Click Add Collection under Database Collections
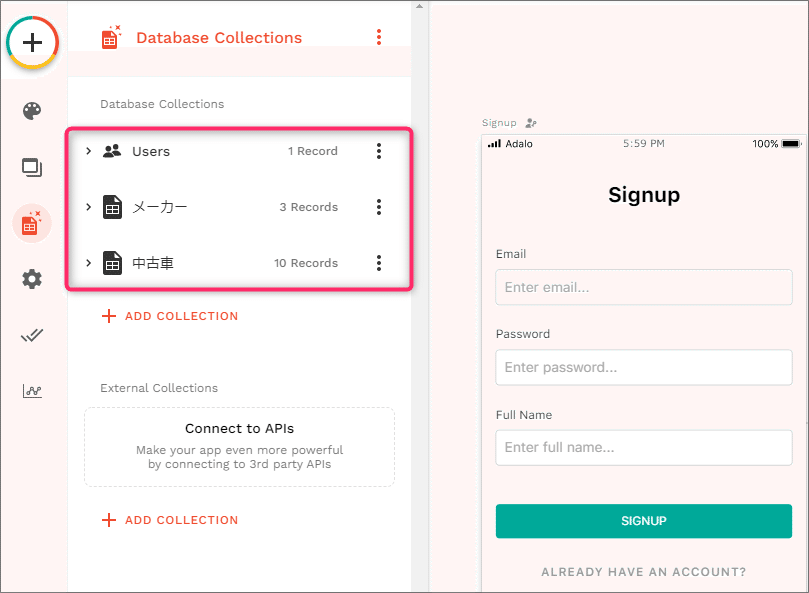The height and width of the screenshot is (593, 809). [x=170, y=316]
